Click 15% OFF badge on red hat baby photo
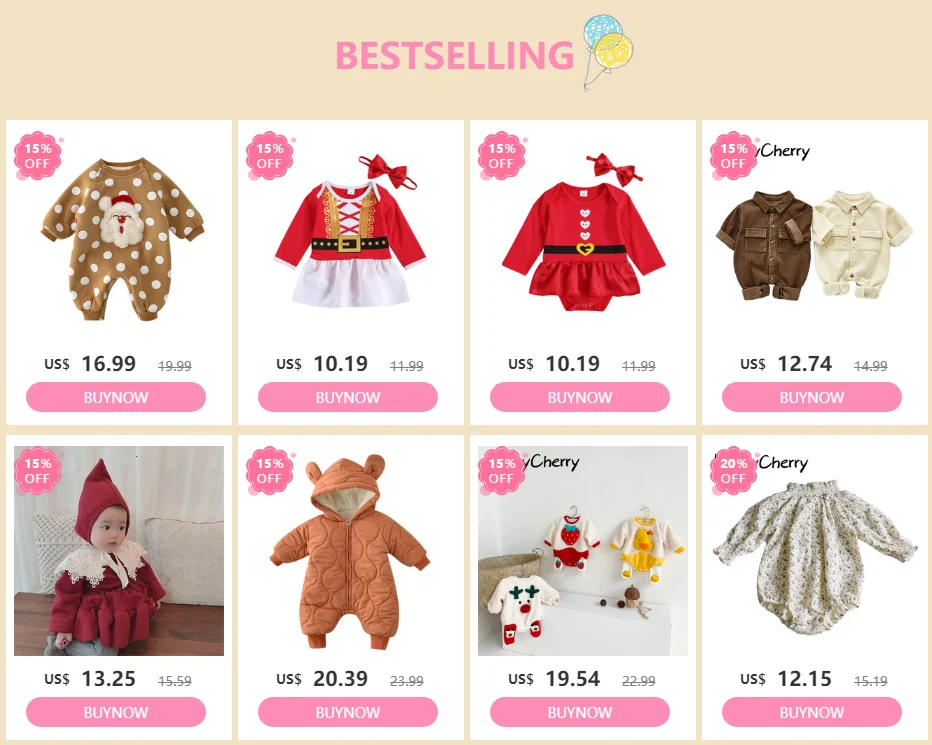The width and height of the screenshot is (932, 745). [38, 471]
